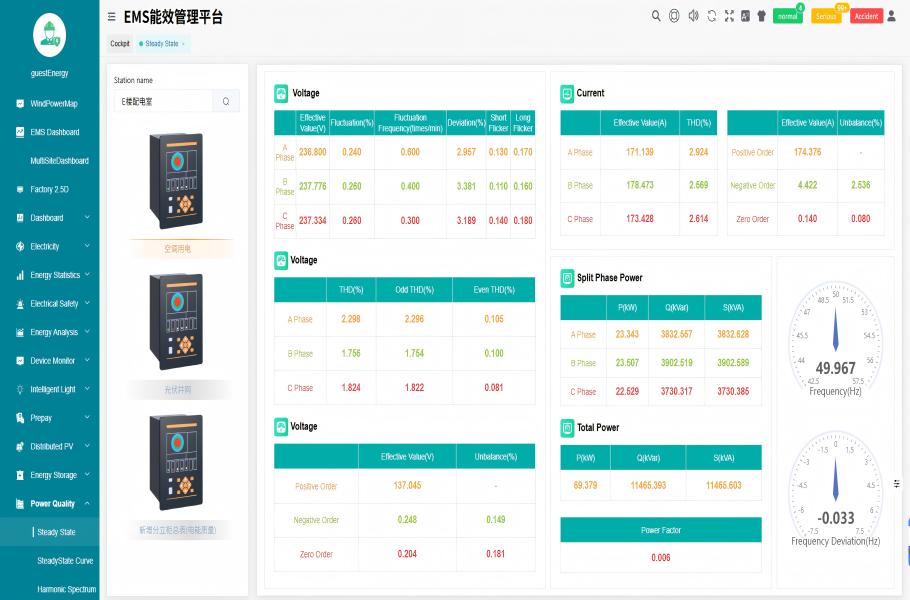Click the refresh icon in the header
Viewport: 910px width, 600px height.
[x=711, y=16]
